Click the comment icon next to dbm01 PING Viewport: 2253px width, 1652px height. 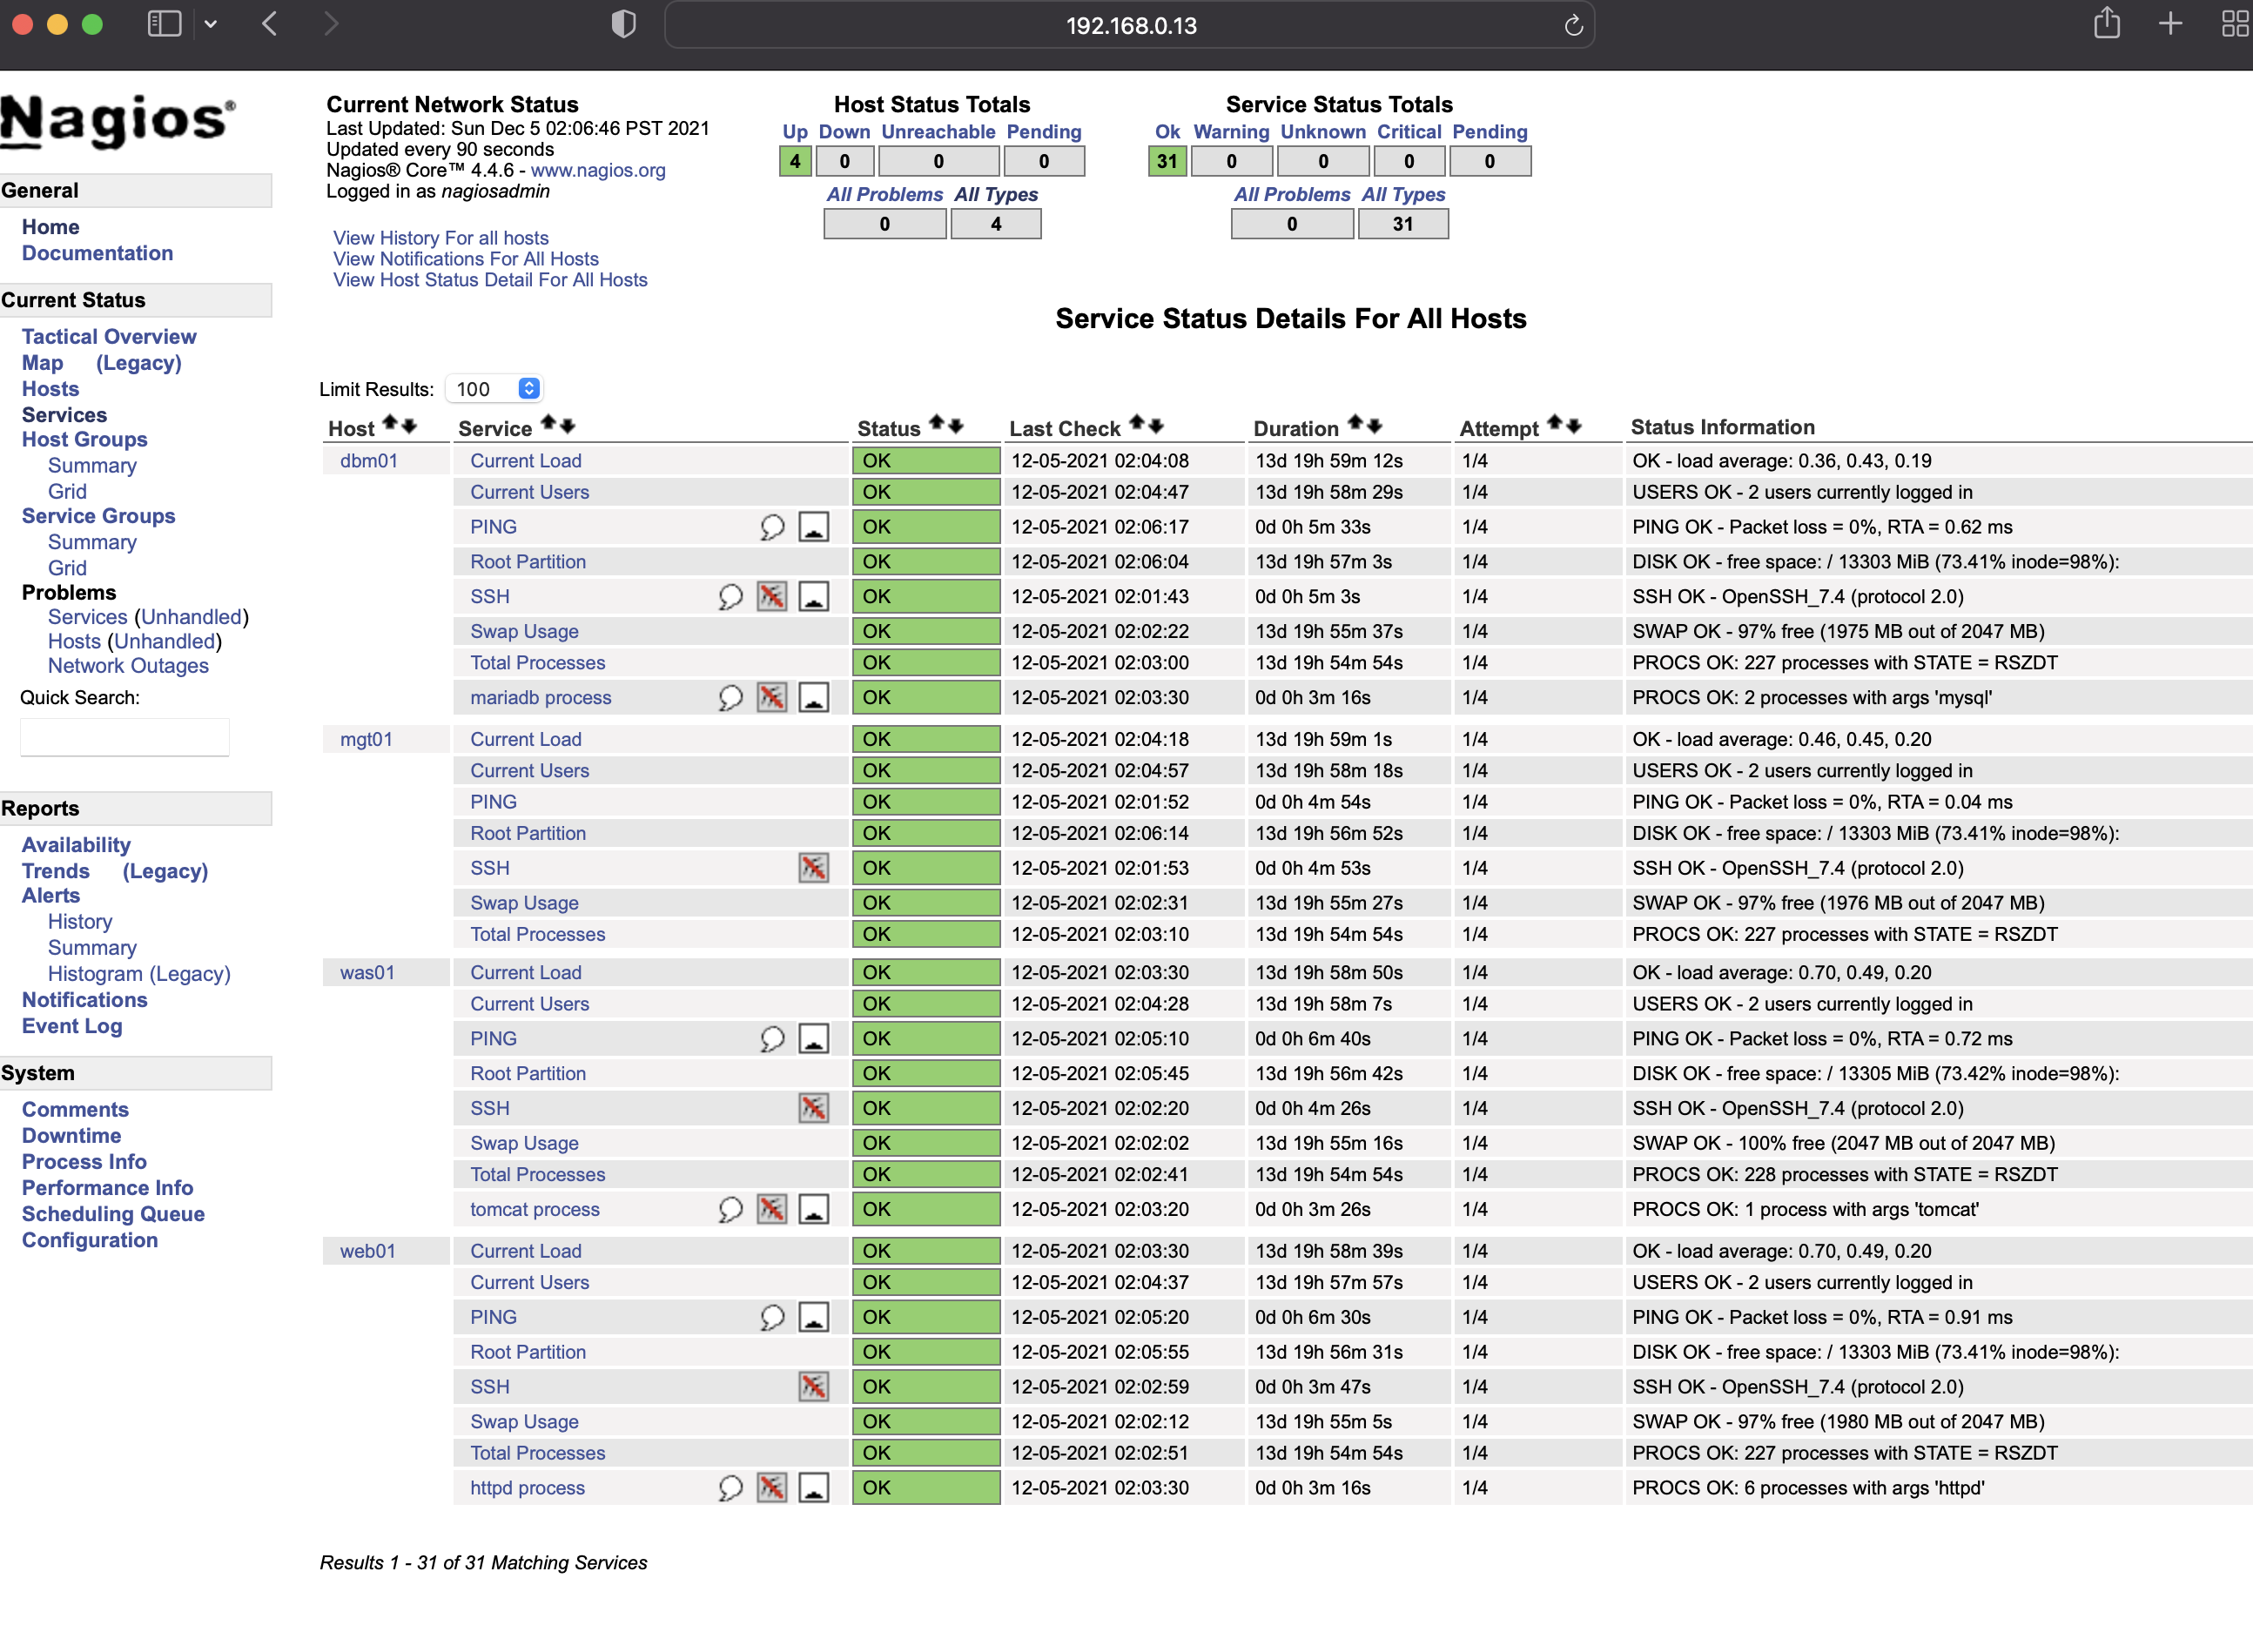tap(771, 527)
